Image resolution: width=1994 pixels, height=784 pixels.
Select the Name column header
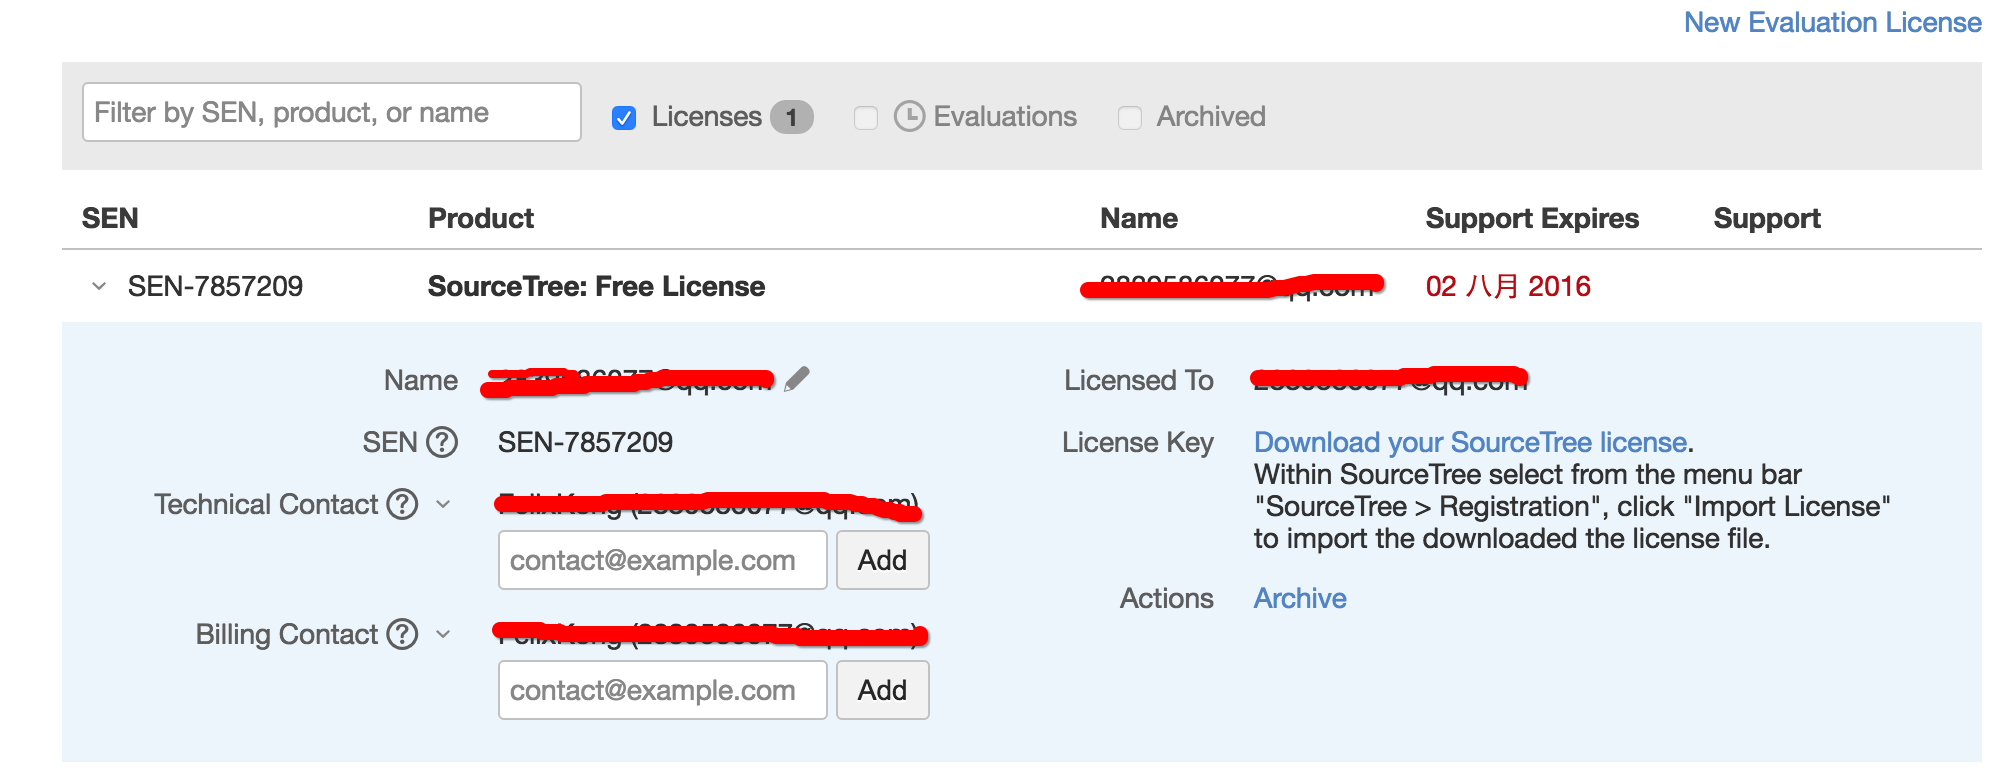1139,218
